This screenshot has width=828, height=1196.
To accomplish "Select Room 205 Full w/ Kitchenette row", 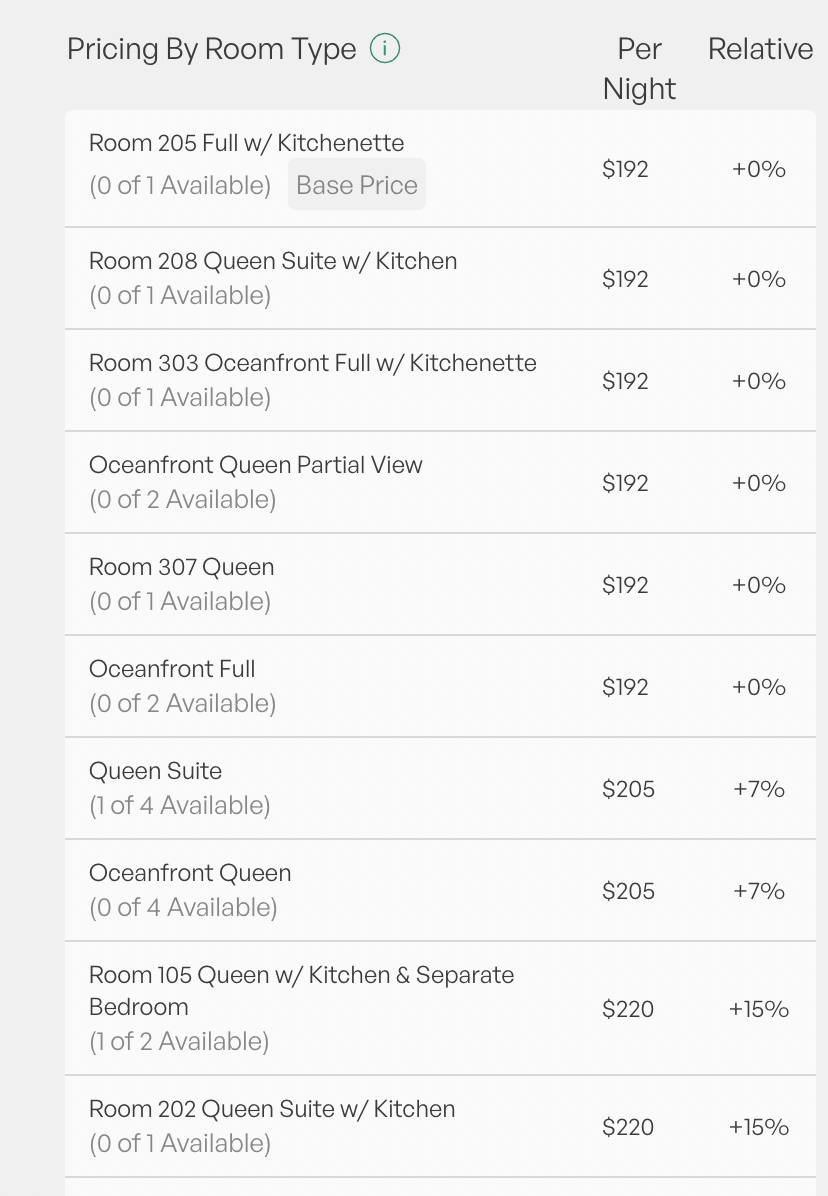I will point(246,143).
